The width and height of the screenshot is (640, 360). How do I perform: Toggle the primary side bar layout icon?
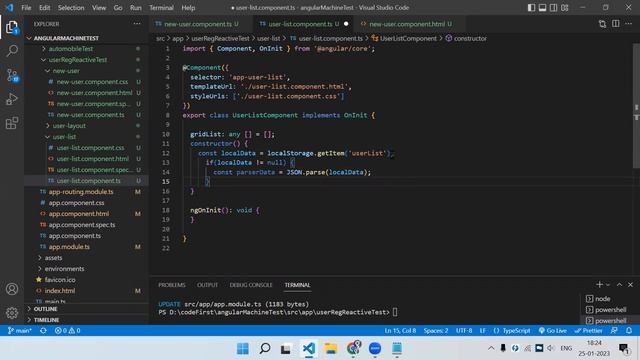pos(531,8)
